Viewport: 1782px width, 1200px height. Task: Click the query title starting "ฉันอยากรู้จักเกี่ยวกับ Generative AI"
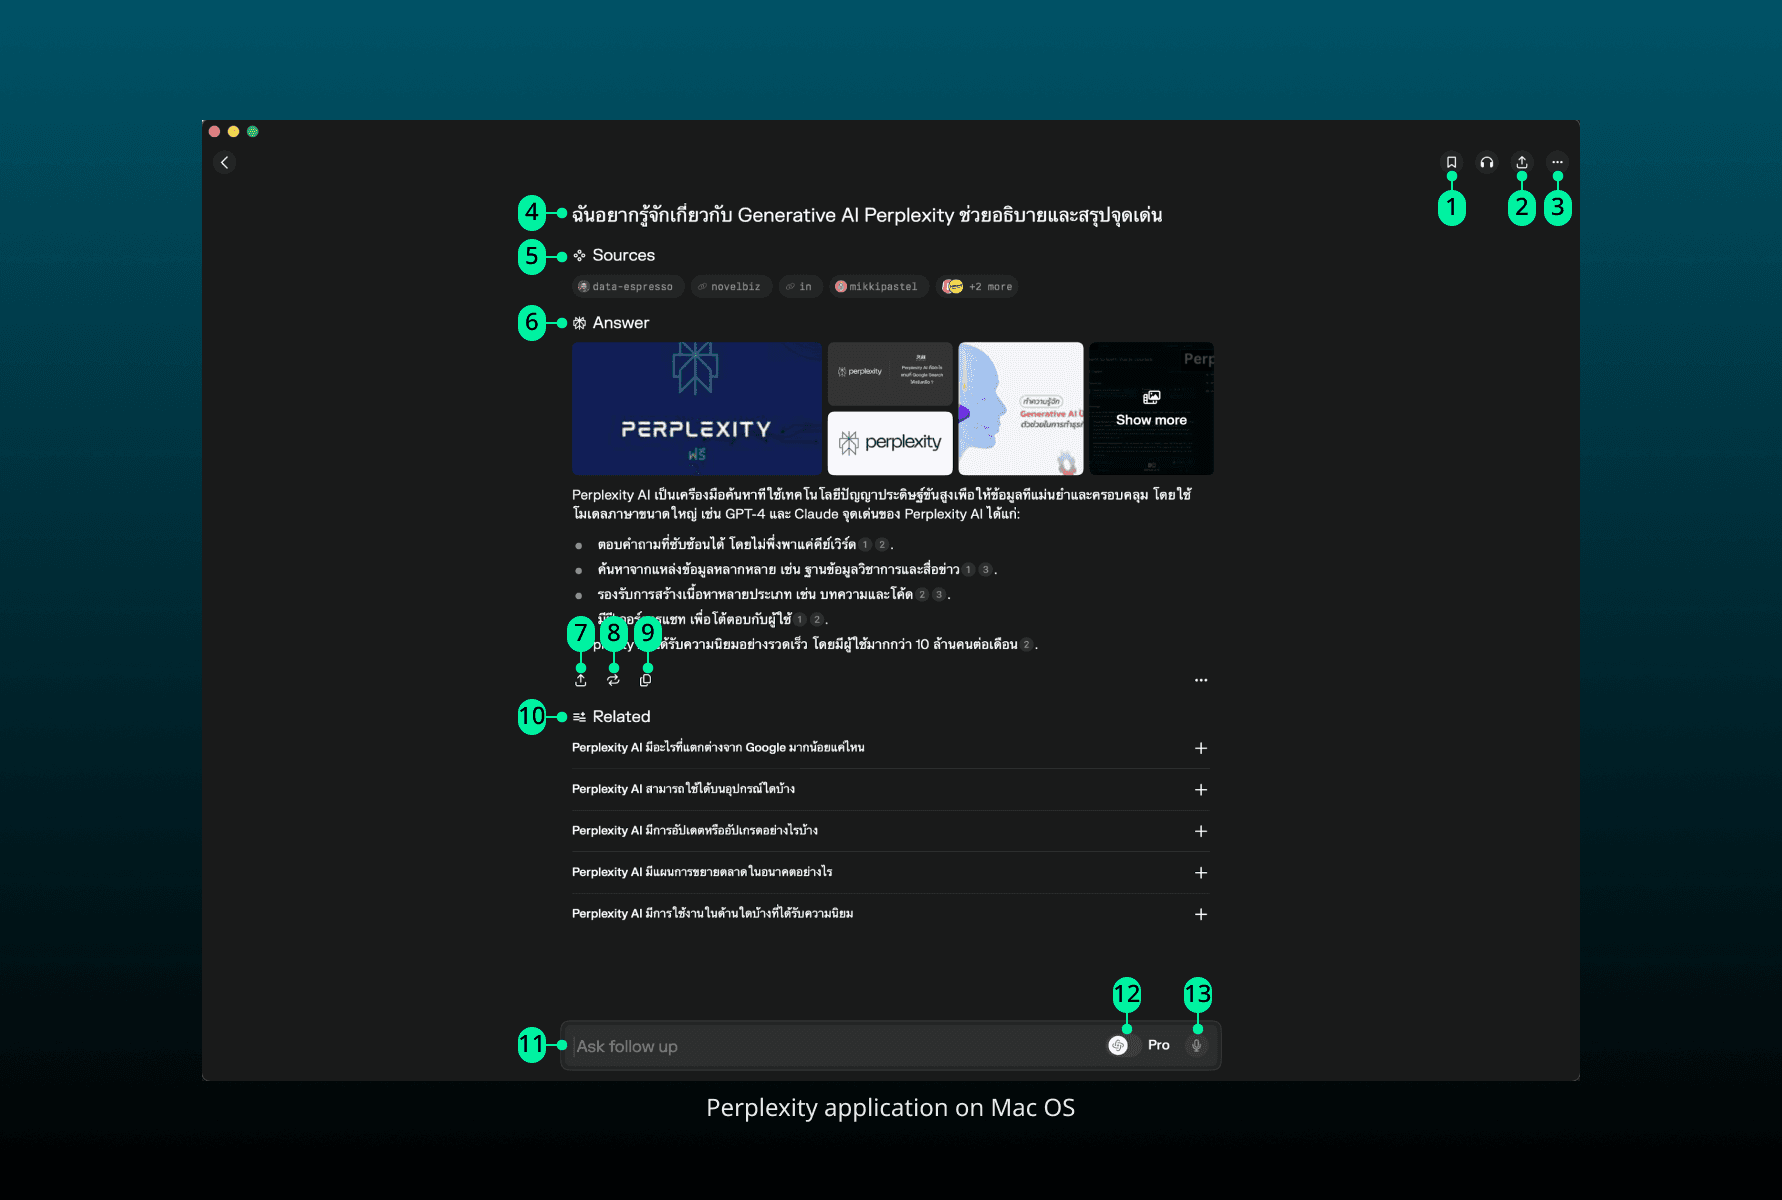[x=867, y=215]
